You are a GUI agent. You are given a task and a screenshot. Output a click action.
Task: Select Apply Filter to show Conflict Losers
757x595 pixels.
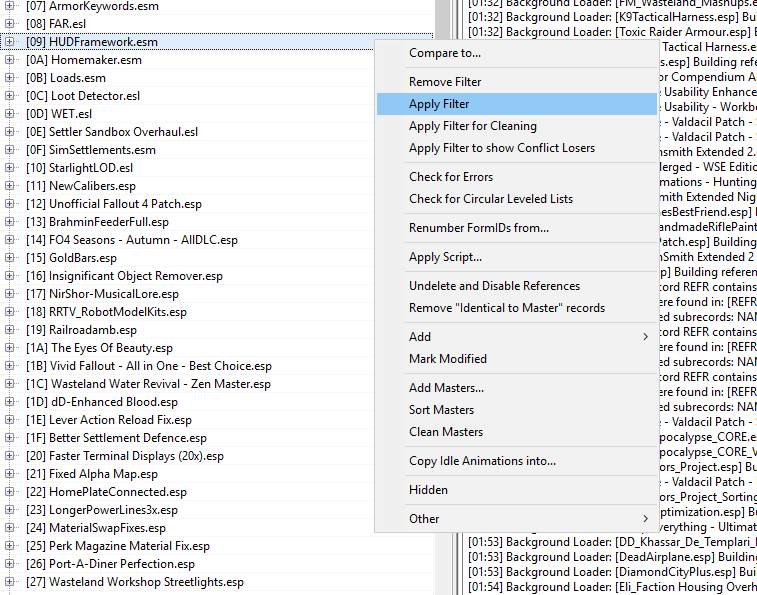point(517,148)
